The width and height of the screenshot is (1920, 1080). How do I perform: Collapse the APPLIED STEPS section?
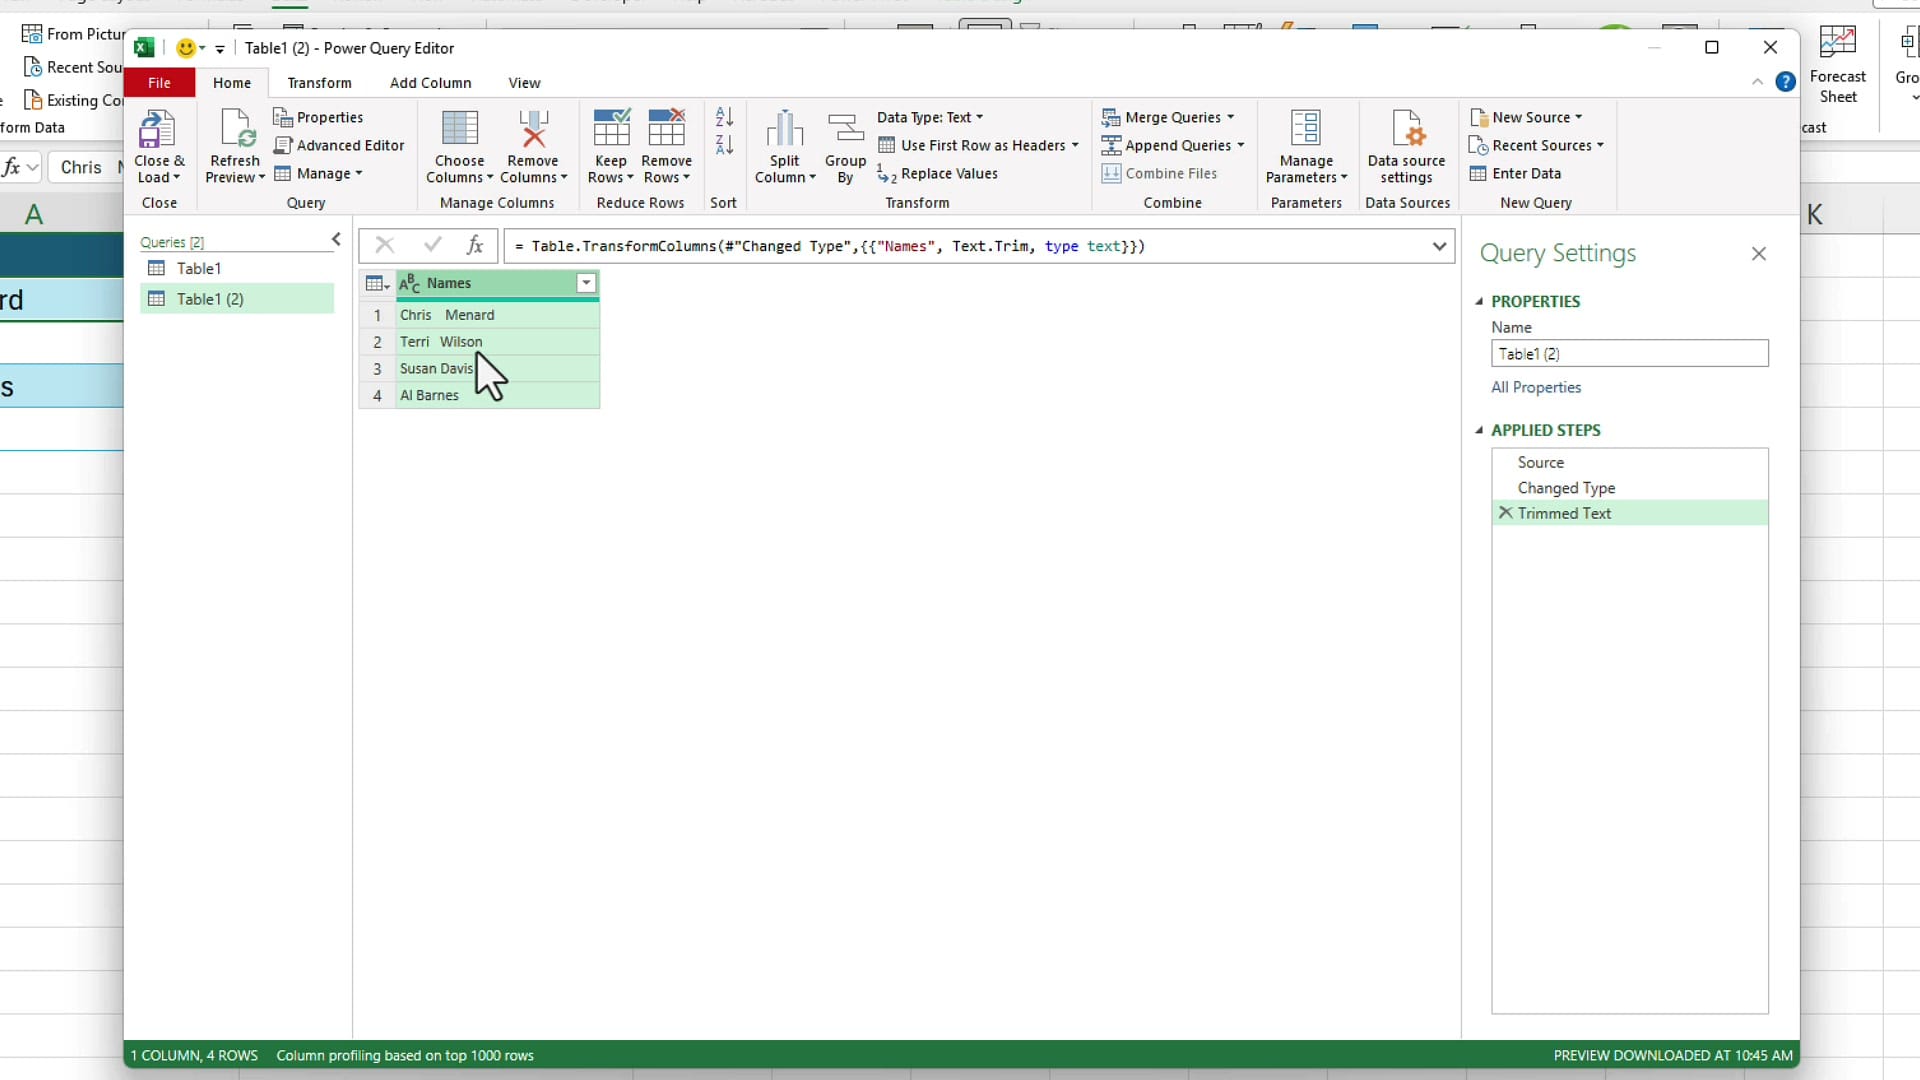(1479, 430)
